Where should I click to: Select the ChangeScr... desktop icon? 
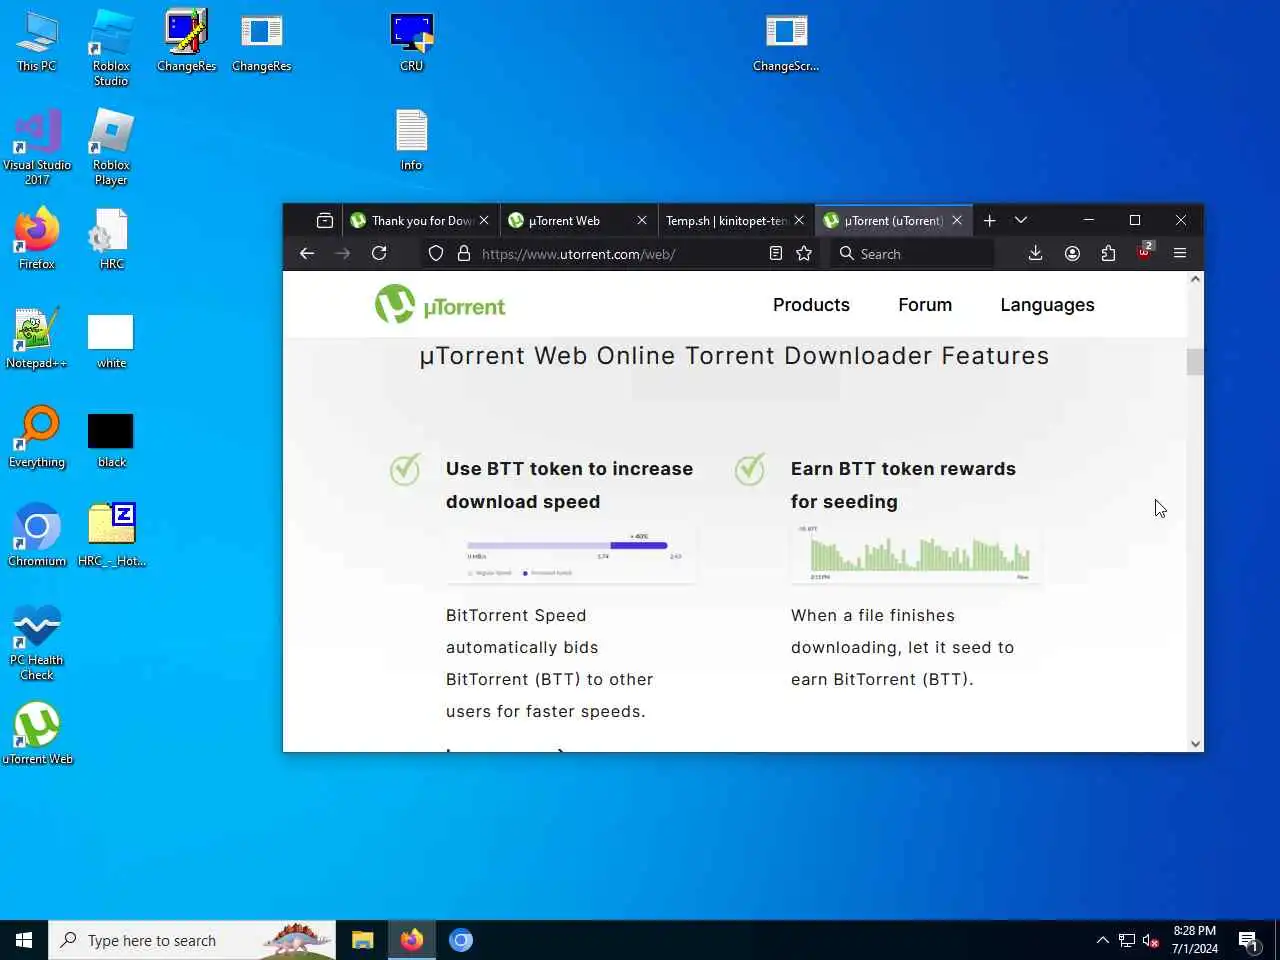(786, 42)
